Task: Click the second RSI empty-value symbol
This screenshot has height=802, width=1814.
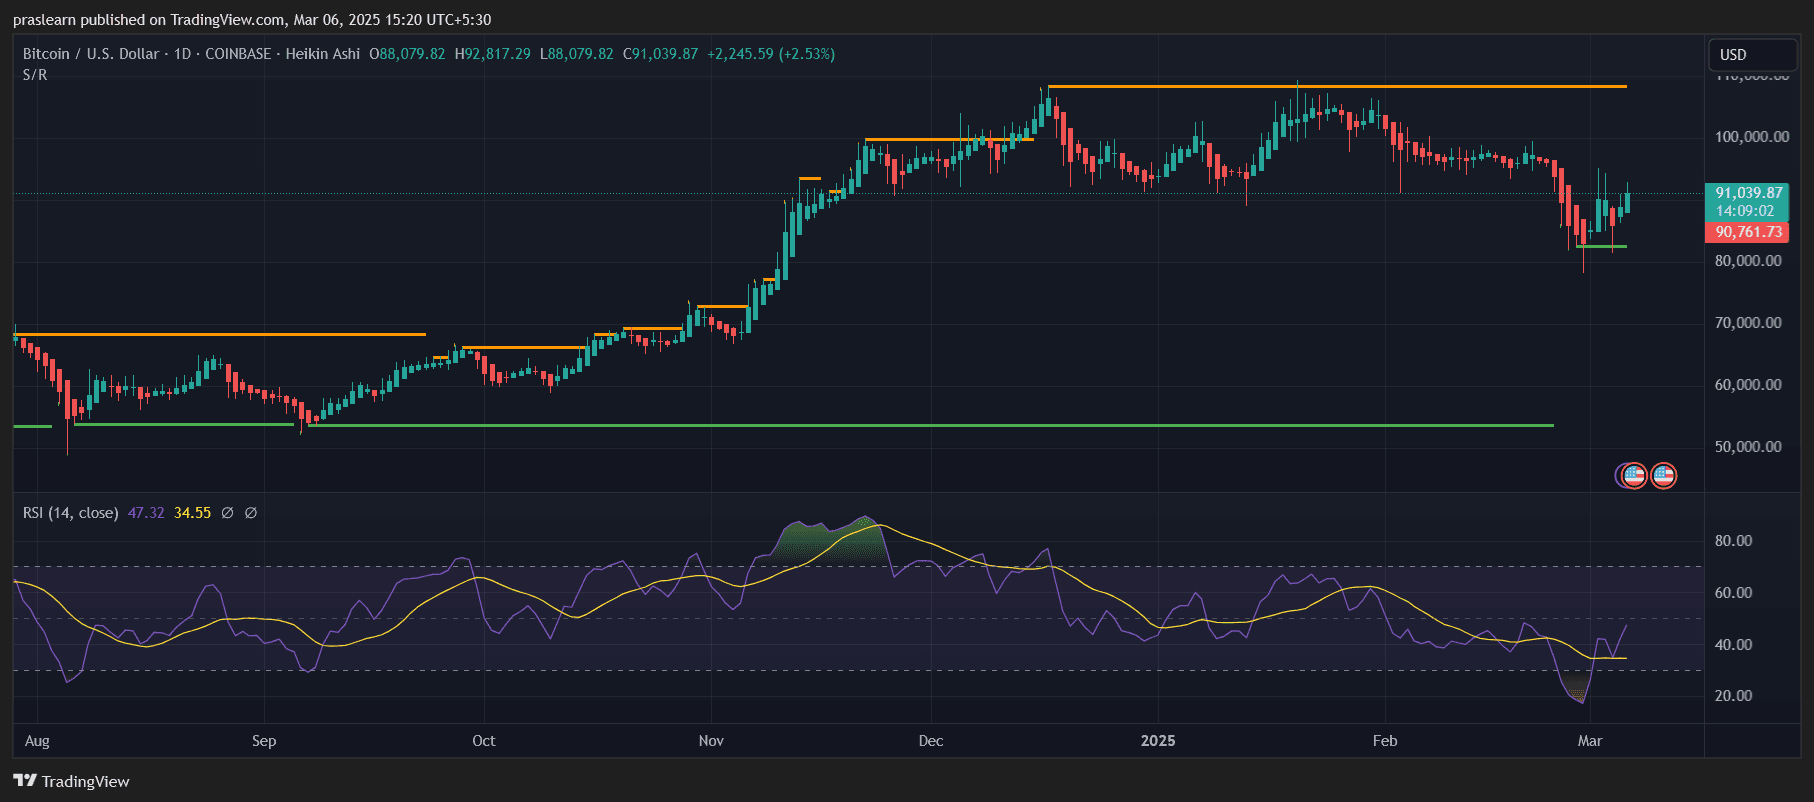Action: coord(251,513)
